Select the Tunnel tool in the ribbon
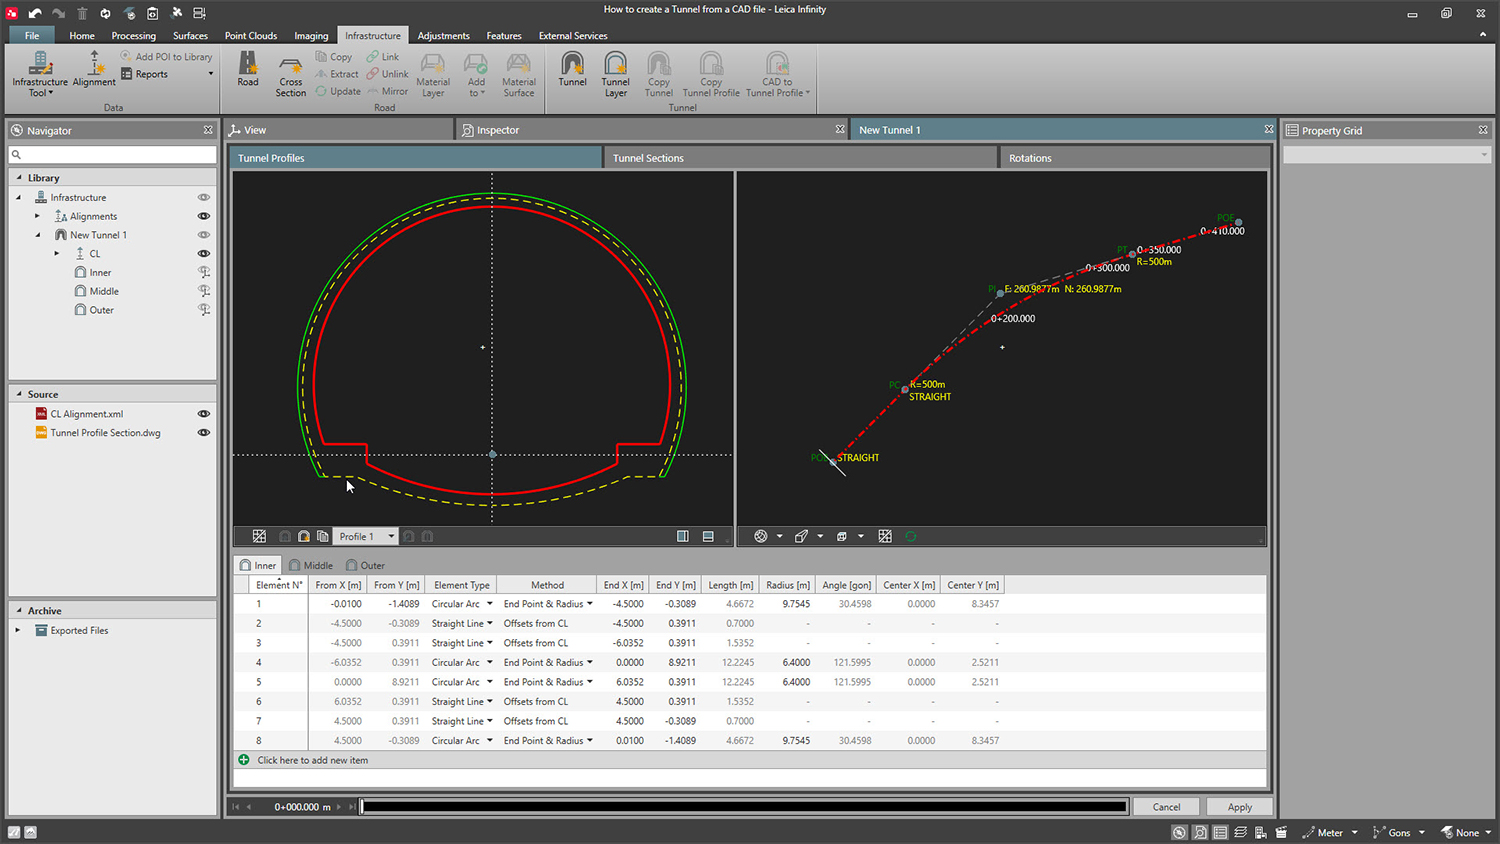Viewport: 1500px width, 844px height. pyautogui.click(x=572, y=72)
